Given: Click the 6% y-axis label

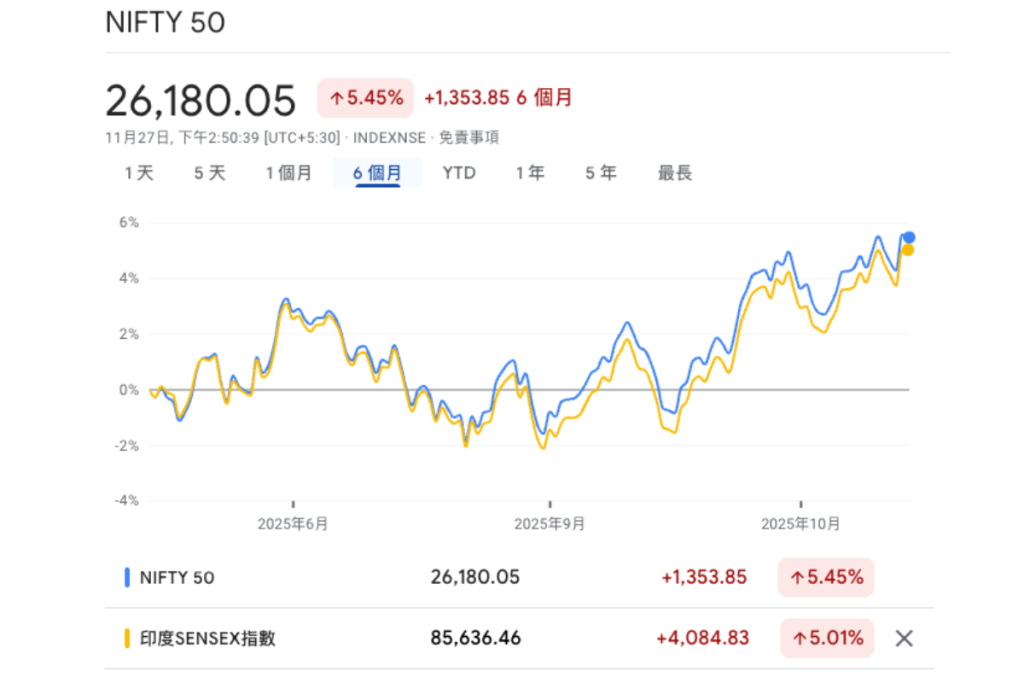Looking at the screenshot, I should point(129,222).
